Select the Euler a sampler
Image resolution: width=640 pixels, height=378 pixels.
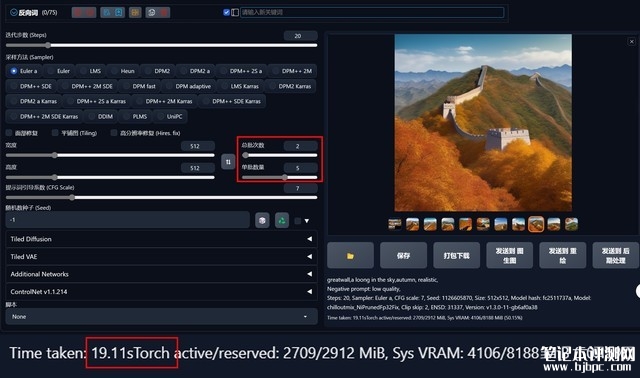click(24, 71)
